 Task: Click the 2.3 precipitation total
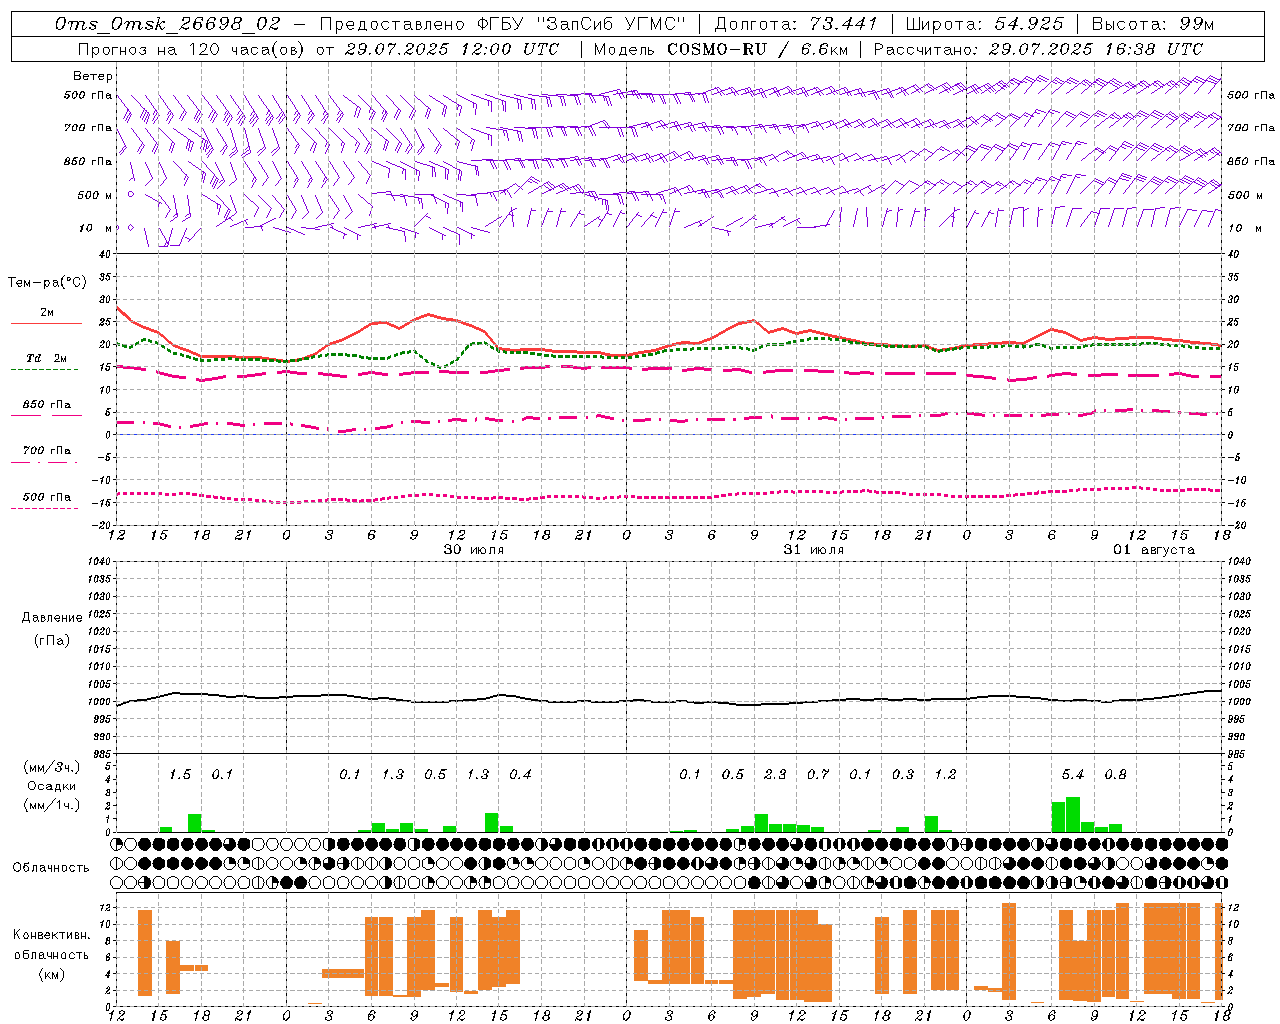pyautogui.click(x=775, y=774)
